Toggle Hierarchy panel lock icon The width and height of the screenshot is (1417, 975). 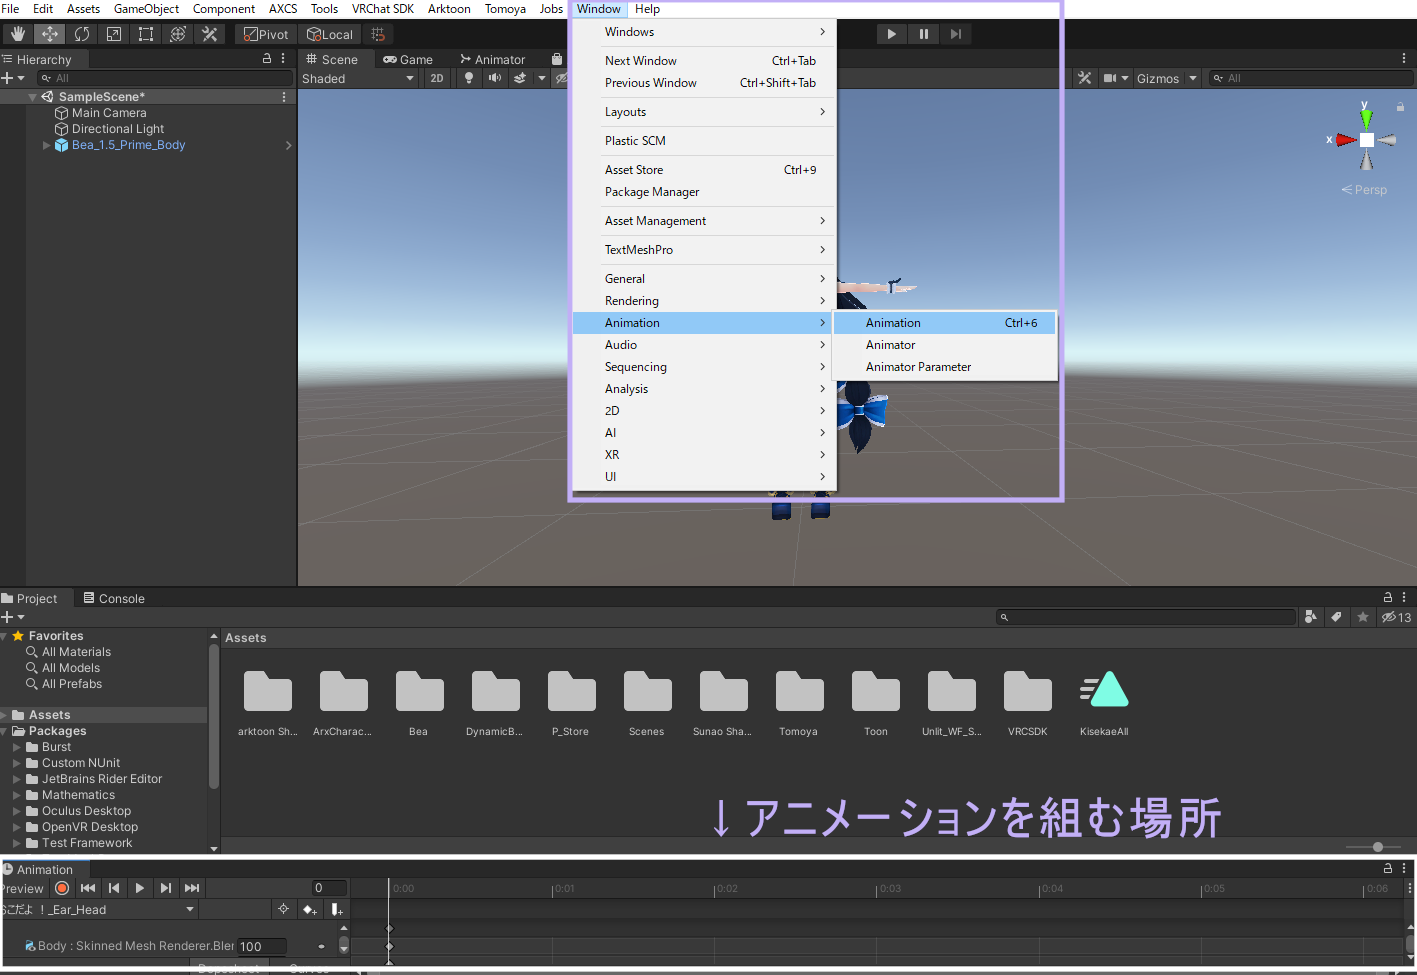pos(267,59)
